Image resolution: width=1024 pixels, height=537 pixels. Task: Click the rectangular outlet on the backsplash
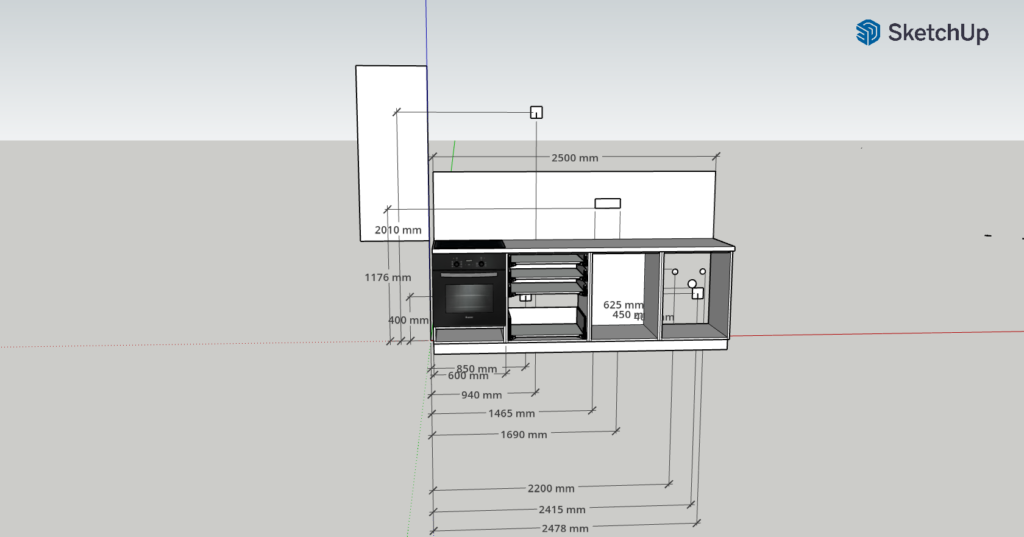tap(607, 203)
